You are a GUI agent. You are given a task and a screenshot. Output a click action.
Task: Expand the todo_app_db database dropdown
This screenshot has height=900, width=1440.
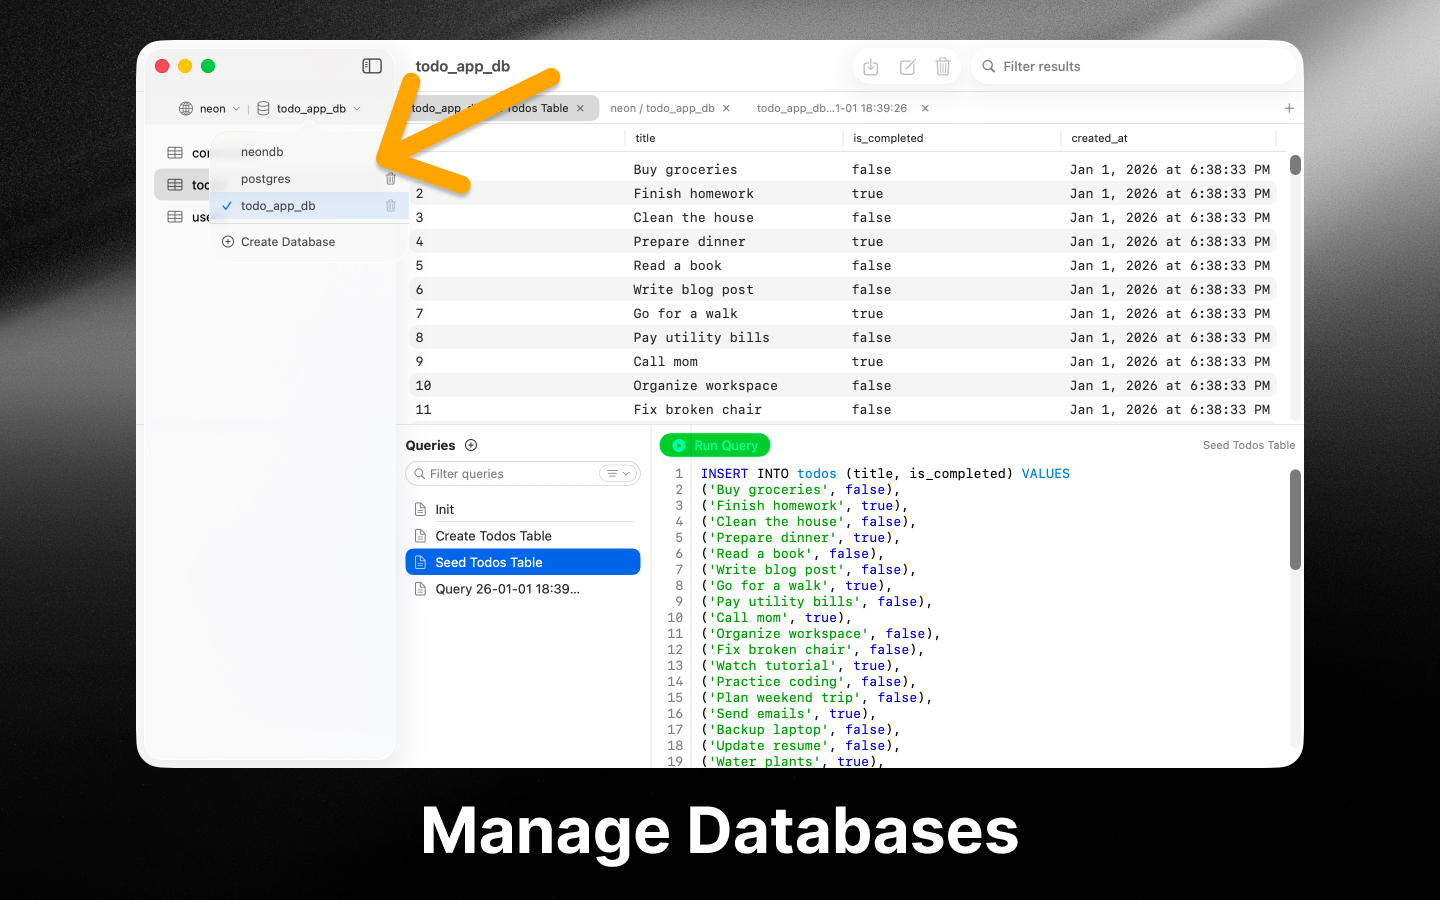click(357, 108)
